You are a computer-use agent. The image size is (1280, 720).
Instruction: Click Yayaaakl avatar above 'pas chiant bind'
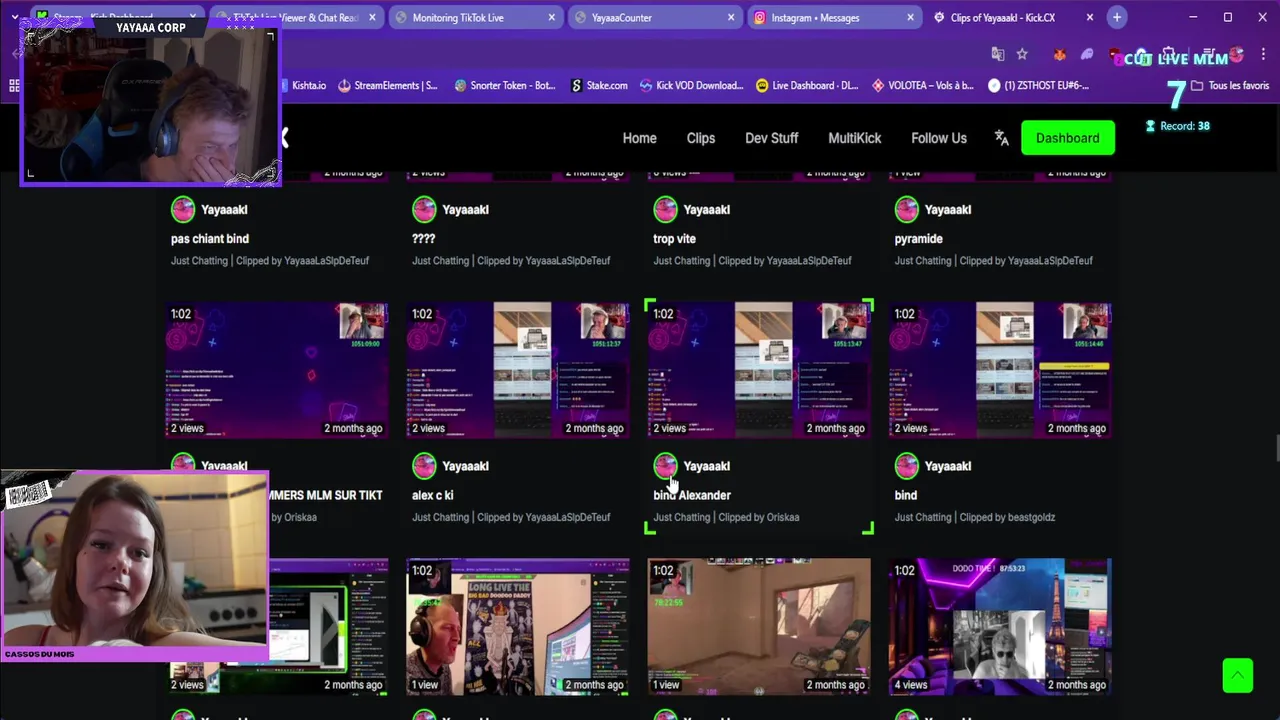point(183,209)
